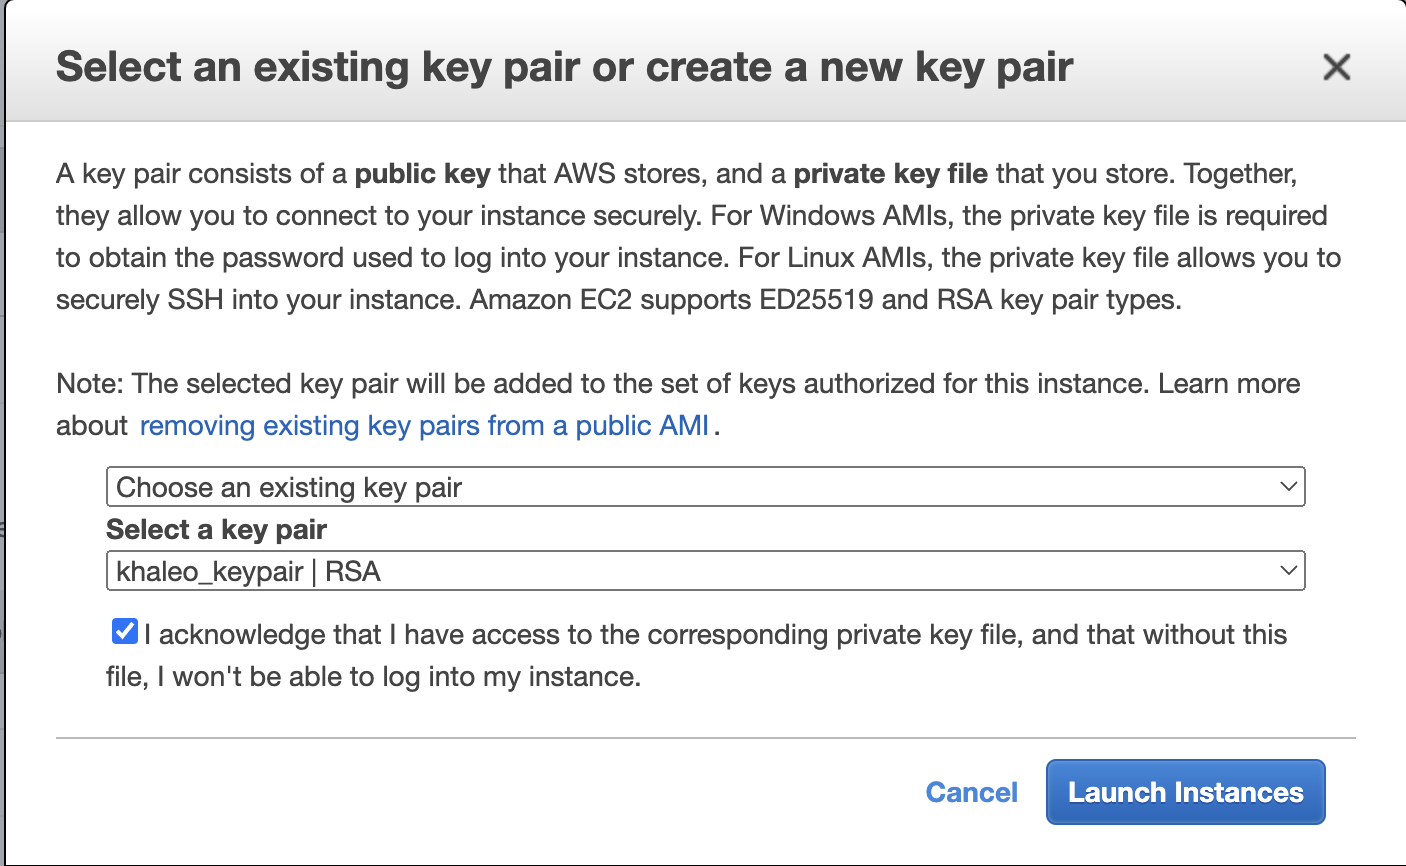Click the "Learn more" text in the note
The width and height of the screenshot is (1406, 866).
pyautogui.click(x=1229, y=384)
